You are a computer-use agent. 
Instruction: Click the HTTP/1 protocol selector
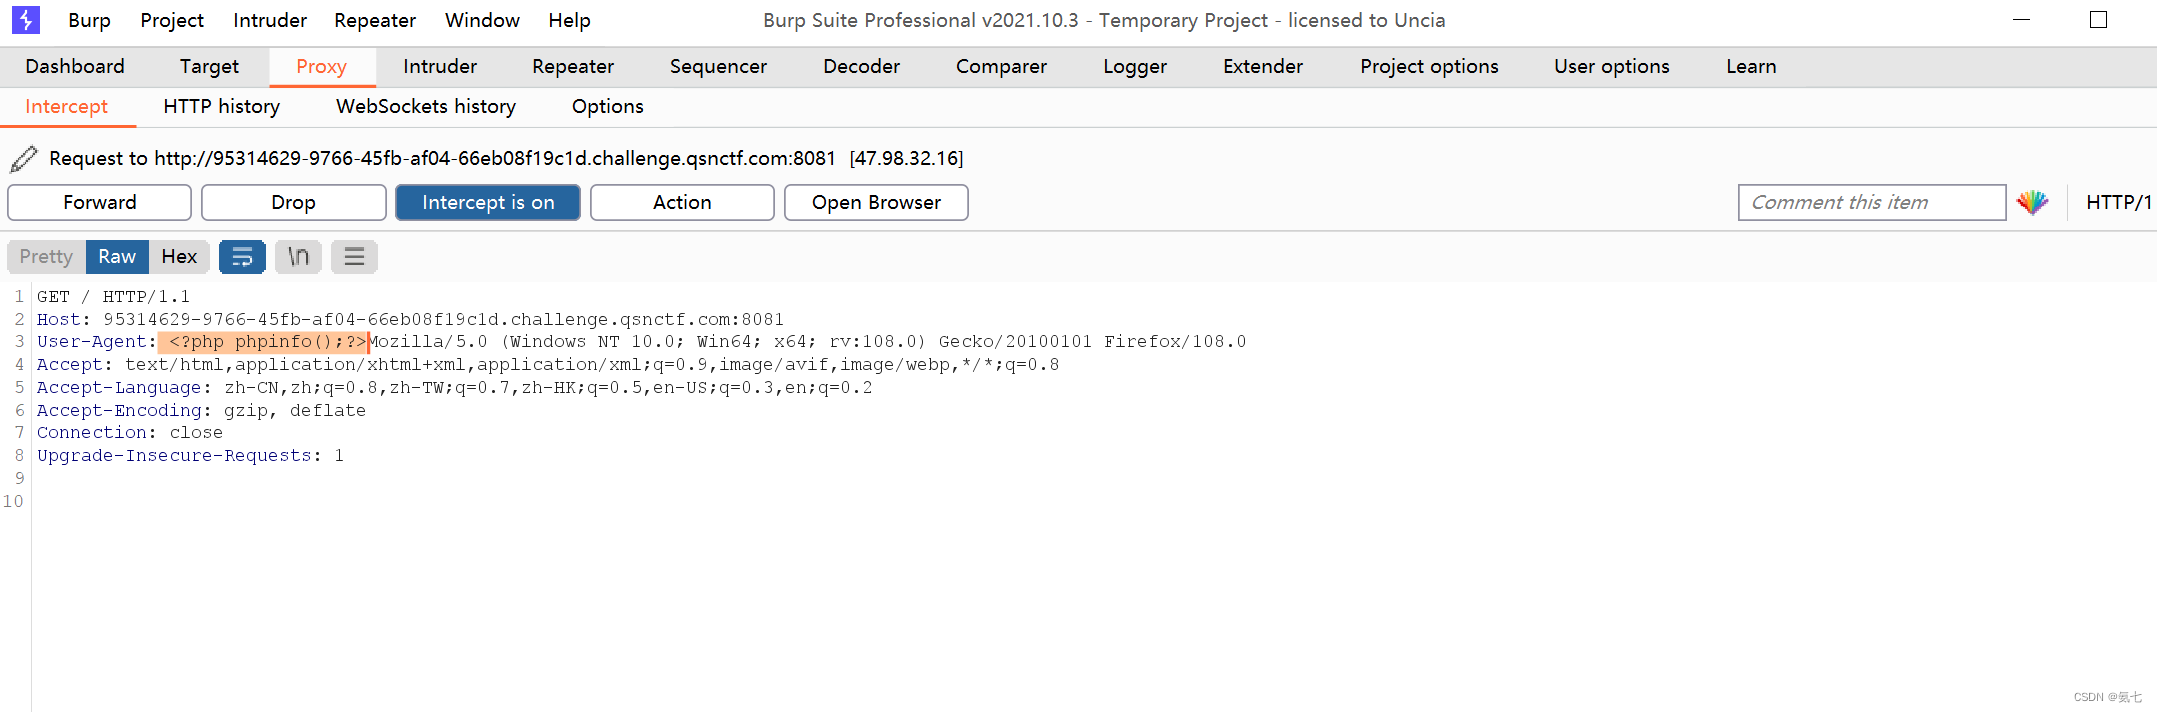pyautogui.click(x=2118, y=202)
